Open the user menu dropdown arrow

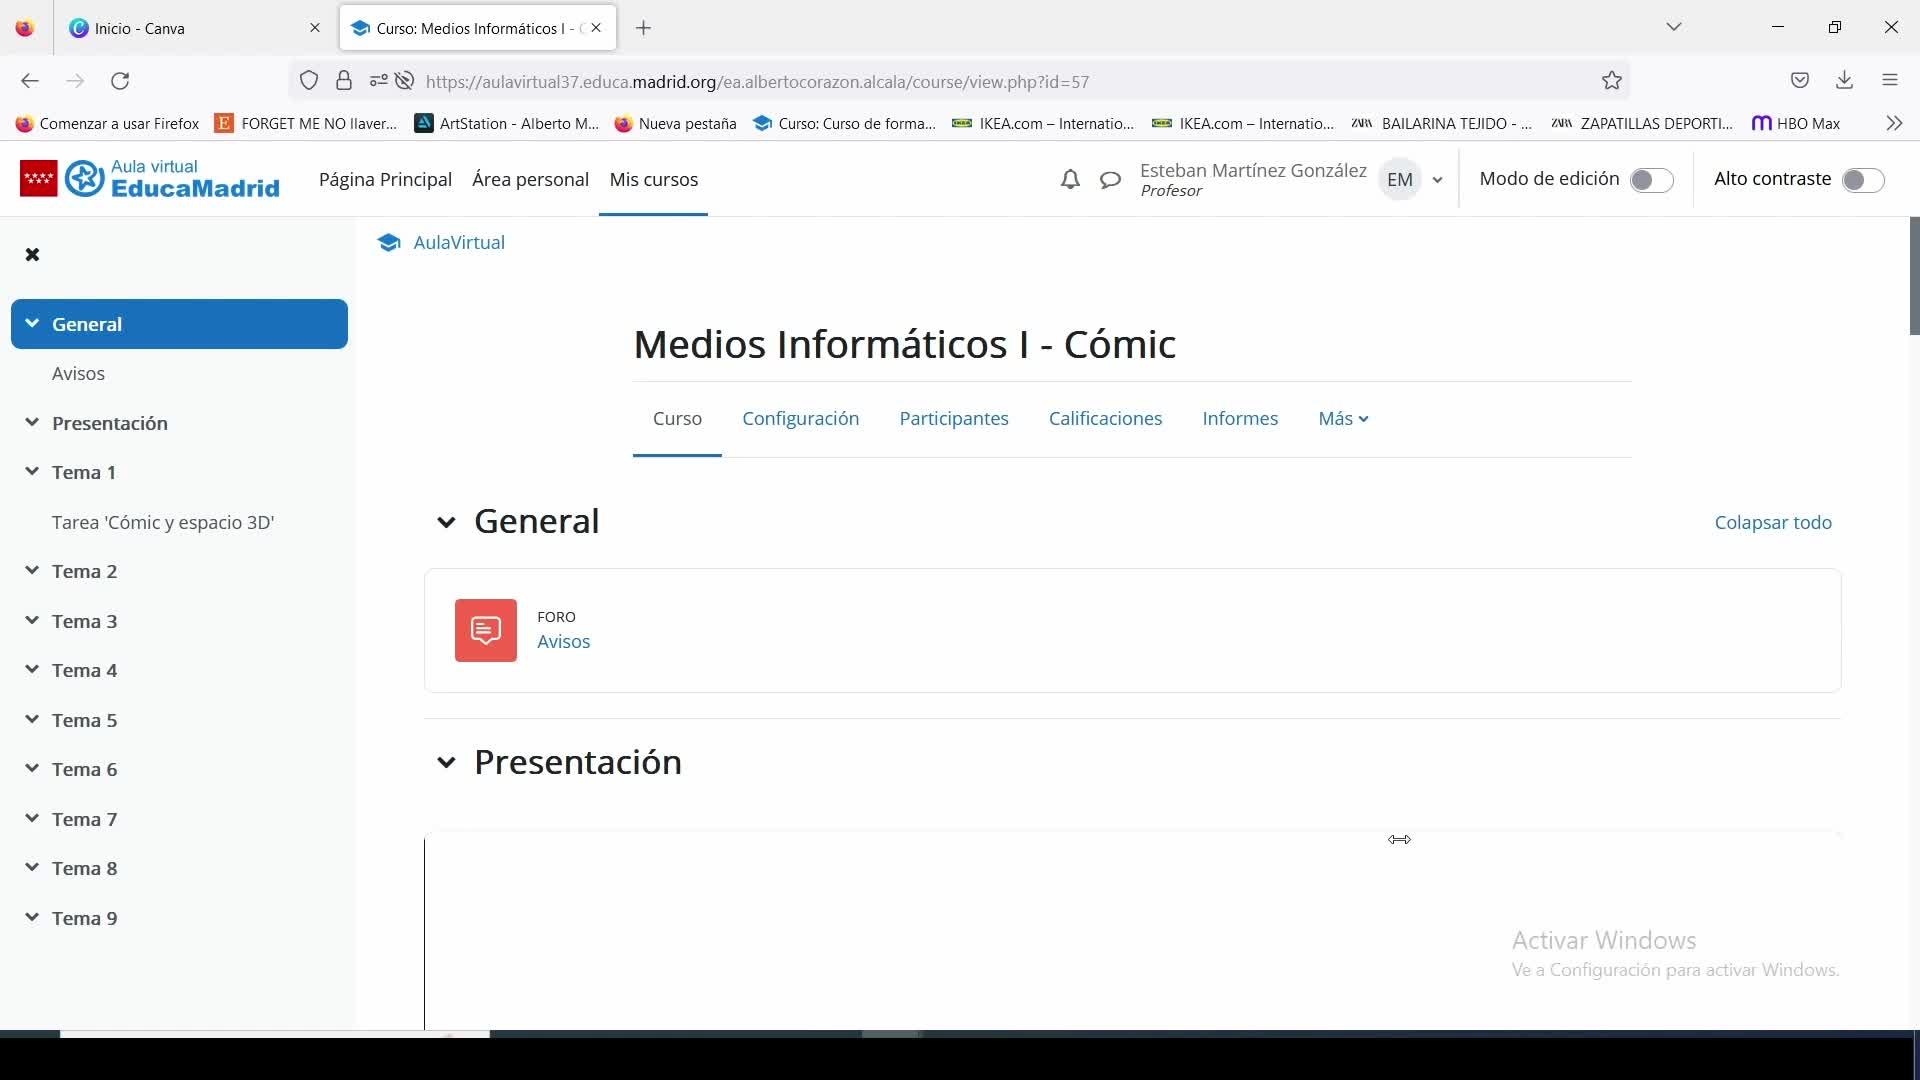click(x=1437, y=180)
